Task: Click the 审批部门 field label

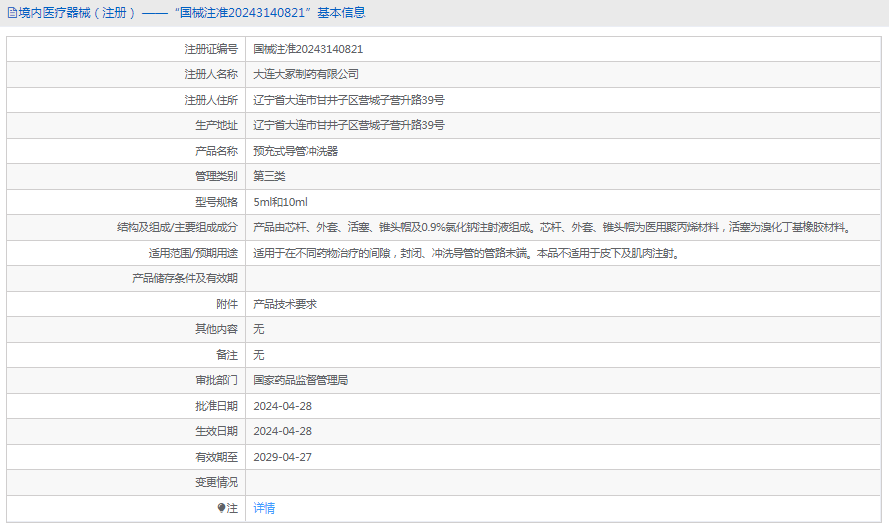Action: coord(217,380)
